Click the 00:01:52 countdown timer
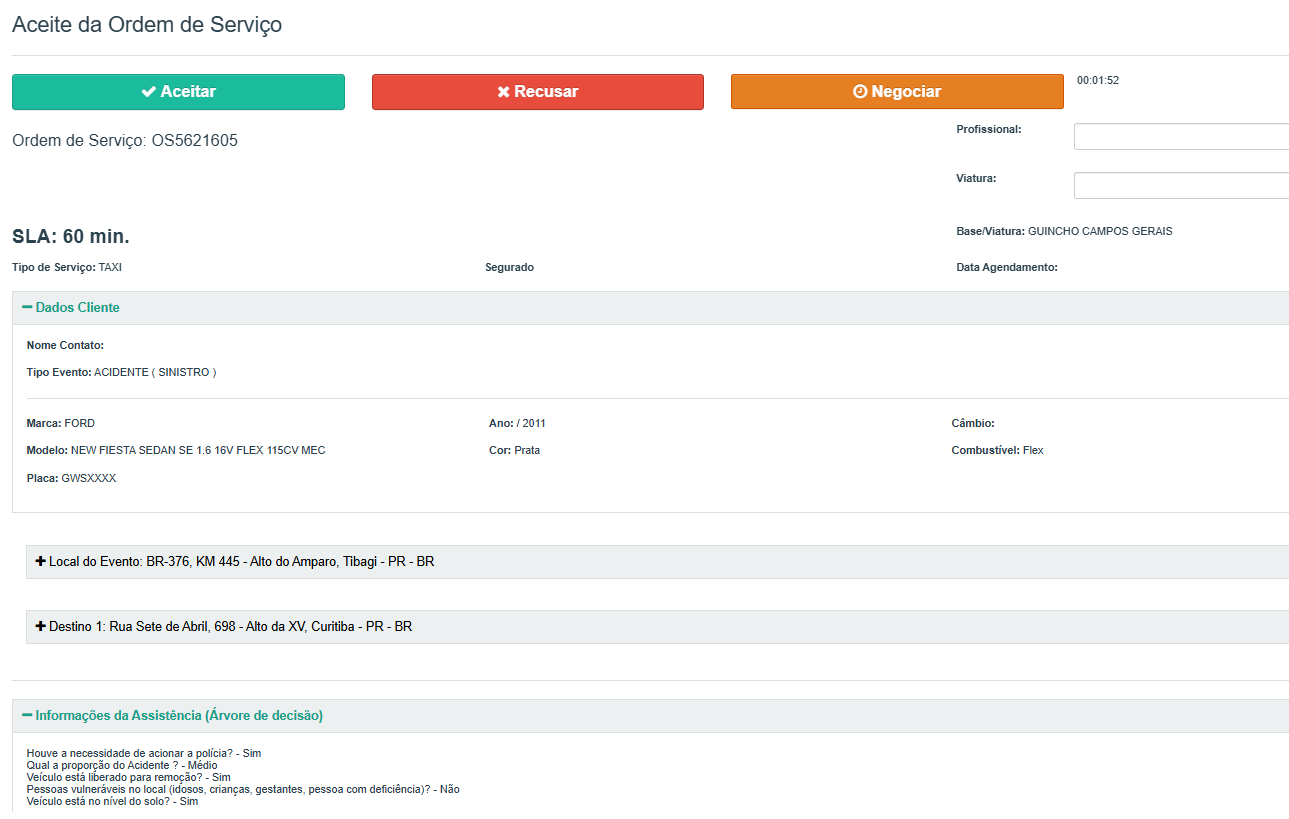Image resolution: width=1289 pixels, height=819 pixels. pos(1098,81)
